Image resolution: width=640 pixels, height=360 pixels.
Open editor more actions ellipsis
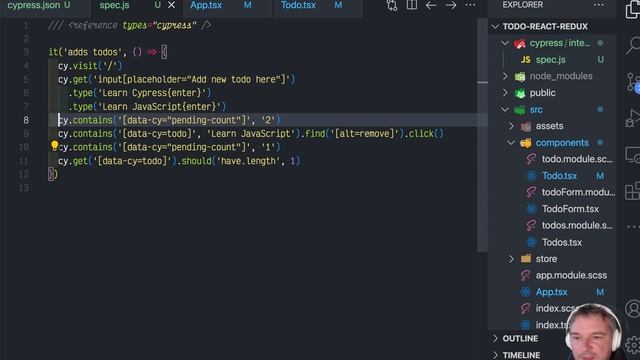pos(470,5)
